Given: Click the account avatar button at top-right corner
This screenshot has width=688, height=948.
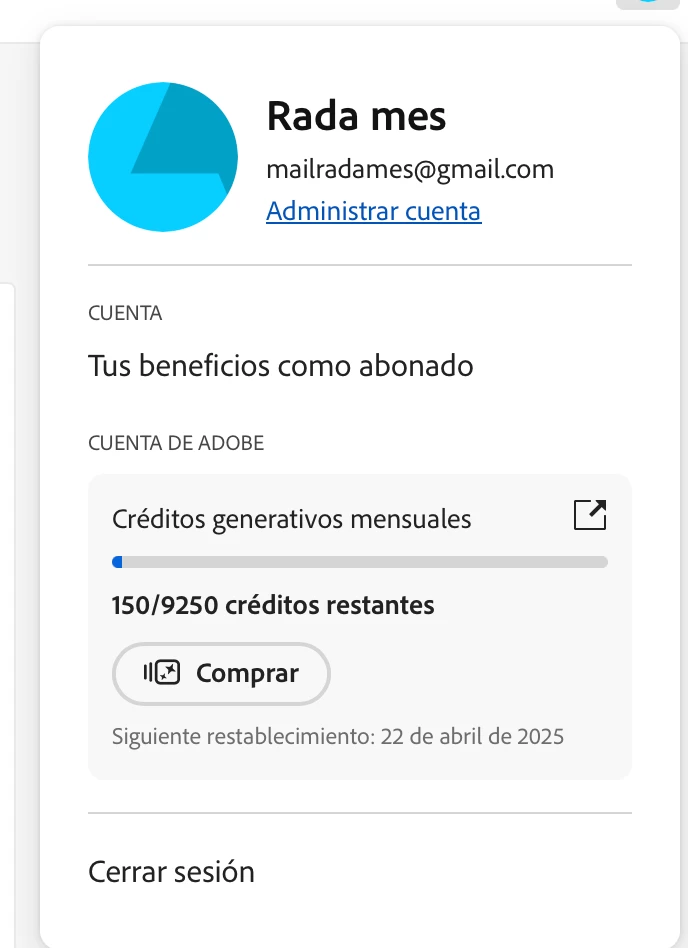Looking at the screenshot, I should tap(647, 4).
